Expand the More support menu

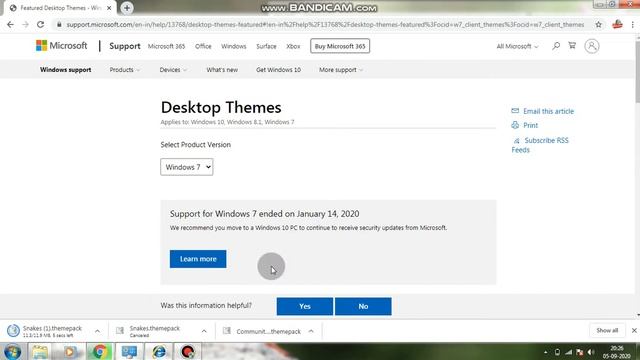[341, 70]
